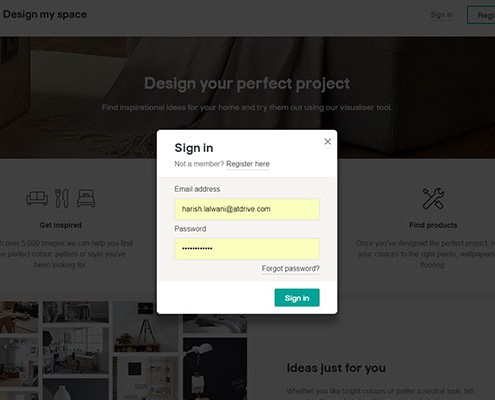The image size is (495, 400).
Task: Click the wrench and screwdriver tools icon
Action: pyautogui.click(x=433, y=198)
